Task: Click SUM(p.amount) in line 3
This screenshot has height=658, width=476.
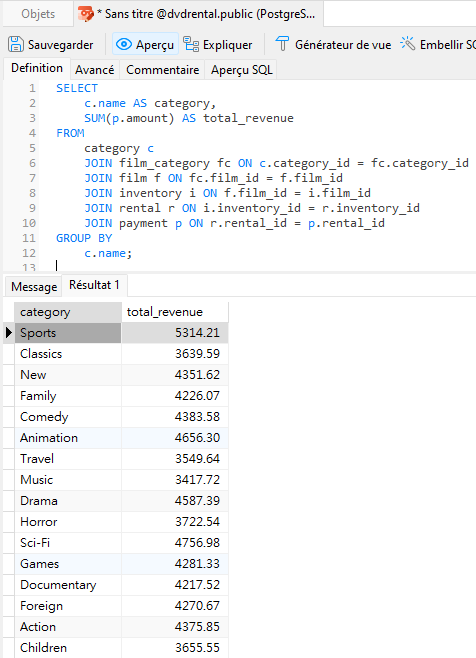Action: pos(129,118)
